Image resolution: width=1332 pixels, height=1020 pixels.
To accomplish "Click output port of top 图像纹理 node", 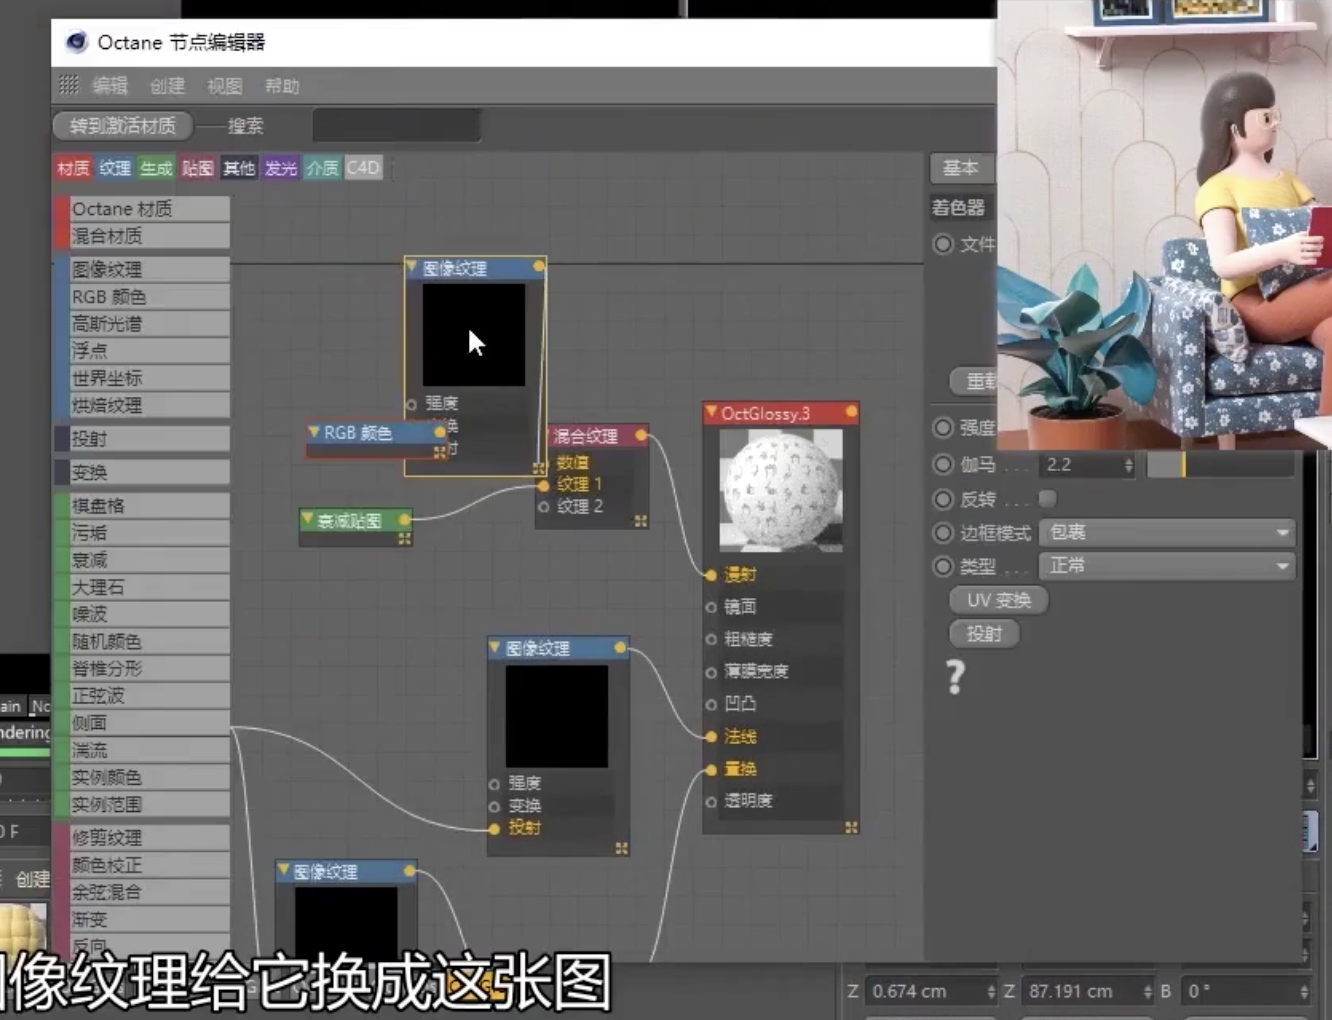I will click(538, 267).
